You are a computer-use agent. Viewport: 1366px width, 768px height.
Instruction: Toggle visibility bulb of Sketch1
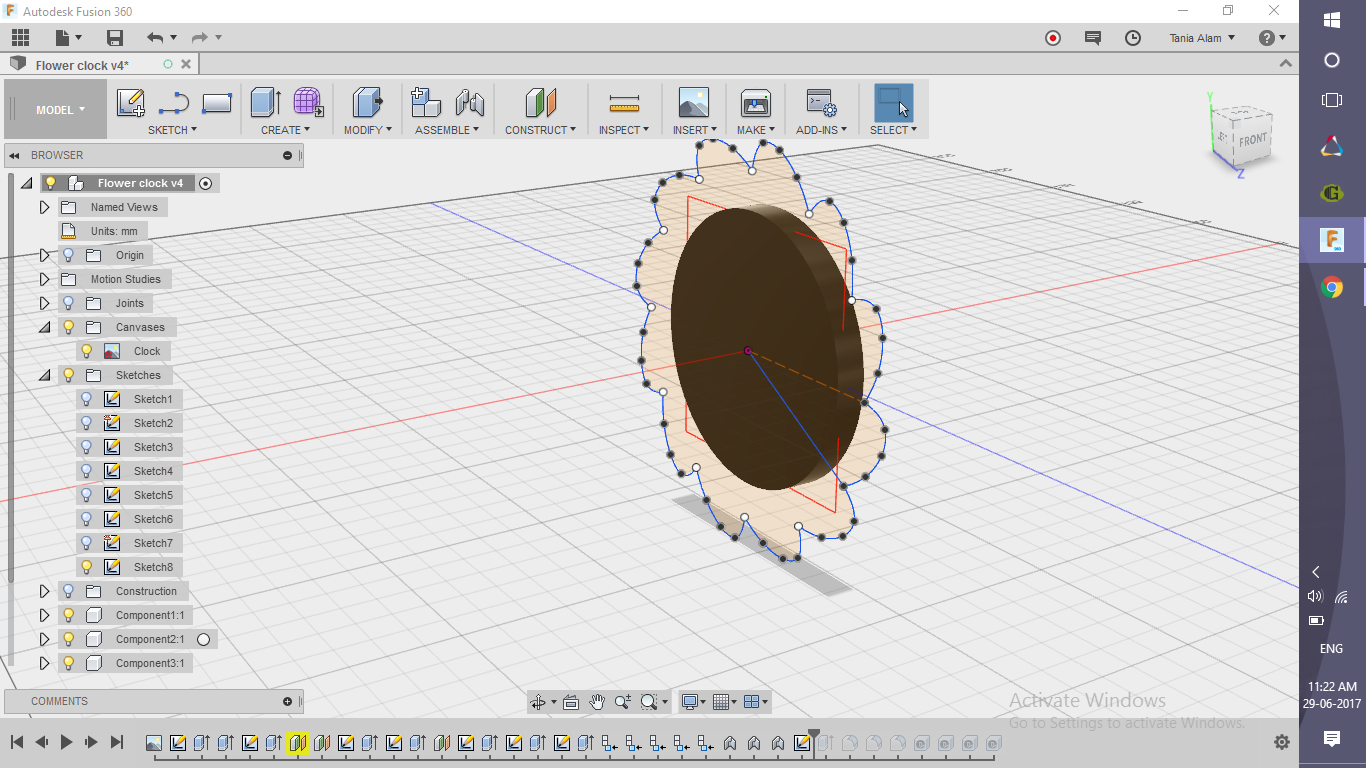[x=87, y=399]
